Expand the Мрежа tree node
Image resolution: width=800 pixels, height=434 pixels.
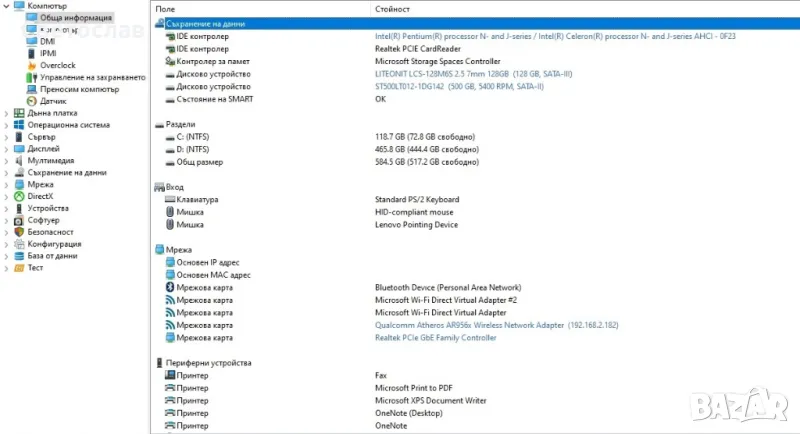[x=7, y=184]
